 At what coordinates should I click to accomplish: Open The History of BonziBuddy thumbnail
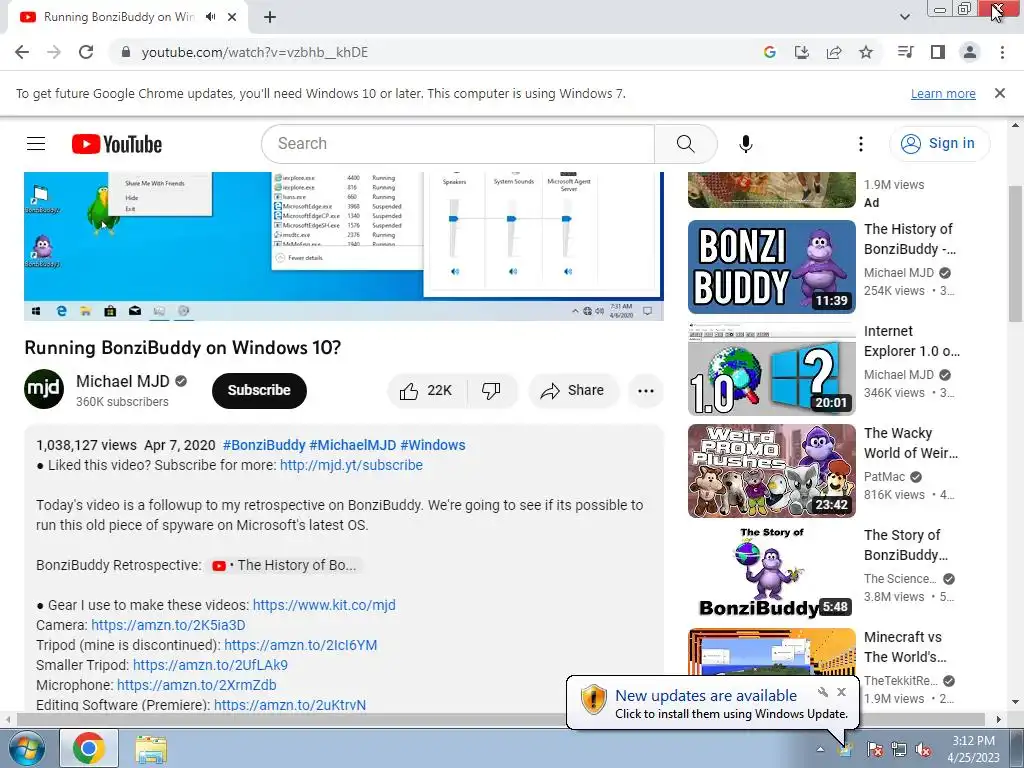click(x=772, y=267)
